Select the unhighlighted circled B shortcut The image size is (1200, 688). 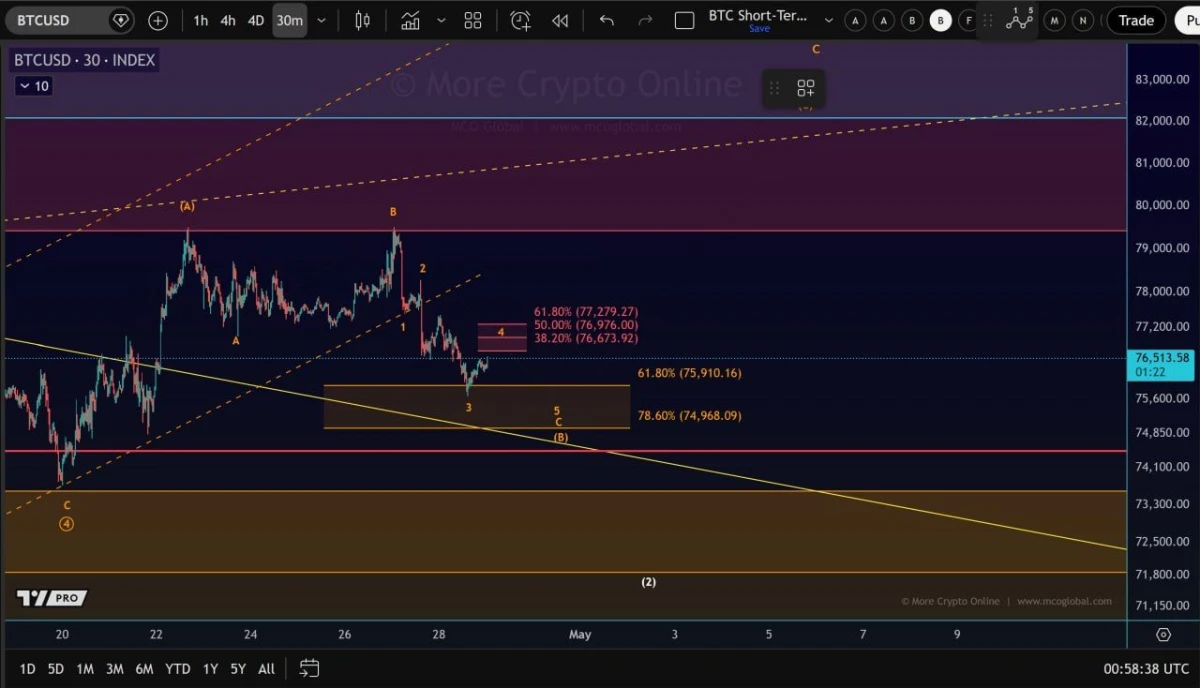[x=911, y=20]
